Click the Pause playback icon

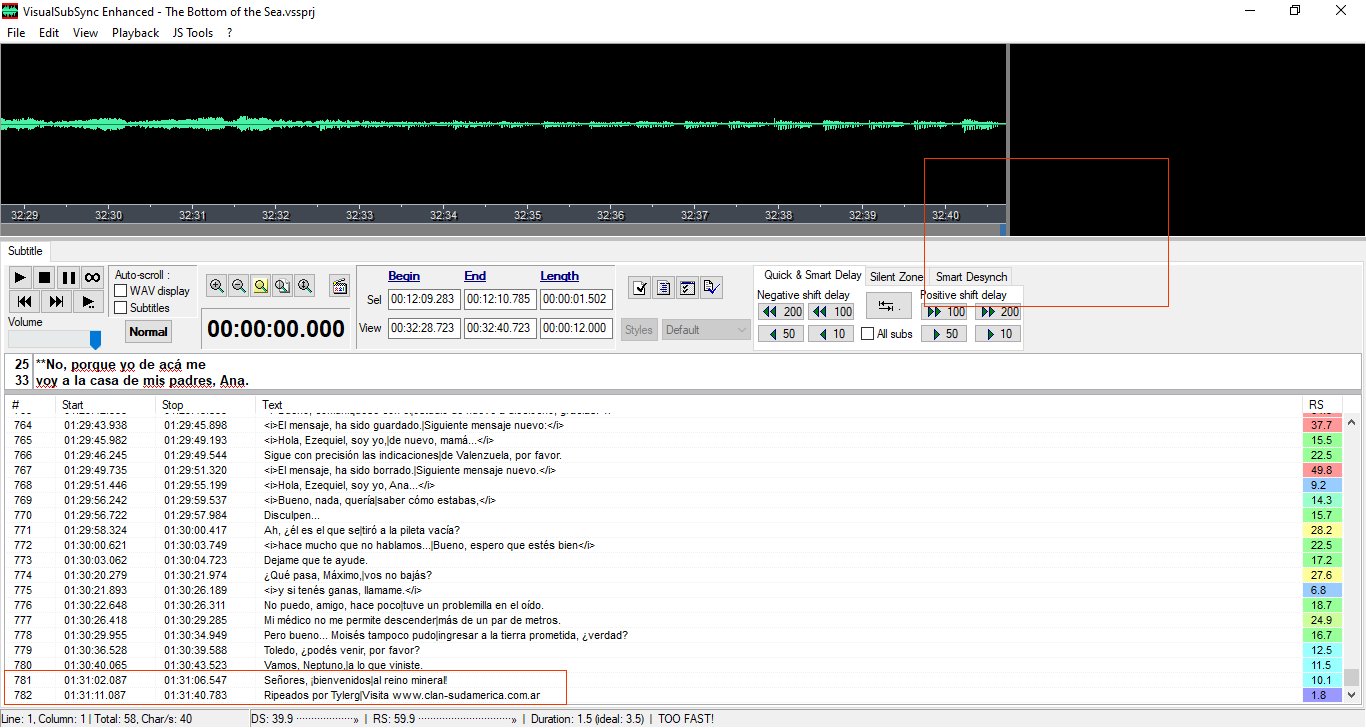point(68,277)
